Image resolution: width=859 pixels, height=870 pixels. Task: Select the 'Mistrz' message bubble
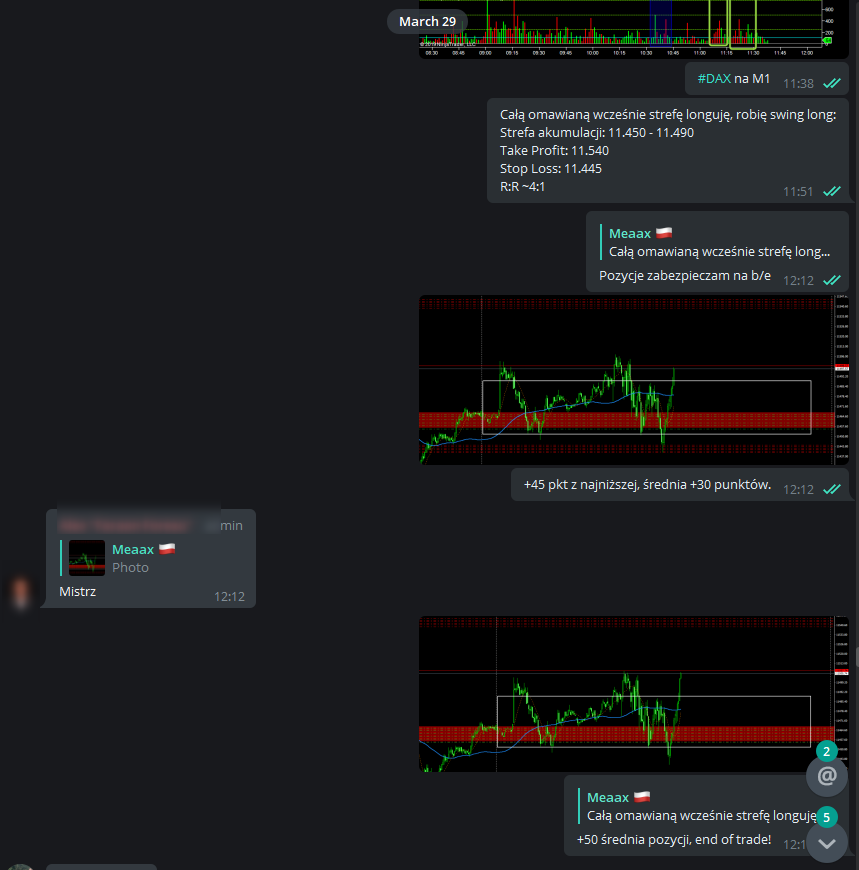(x=150, y=592)
